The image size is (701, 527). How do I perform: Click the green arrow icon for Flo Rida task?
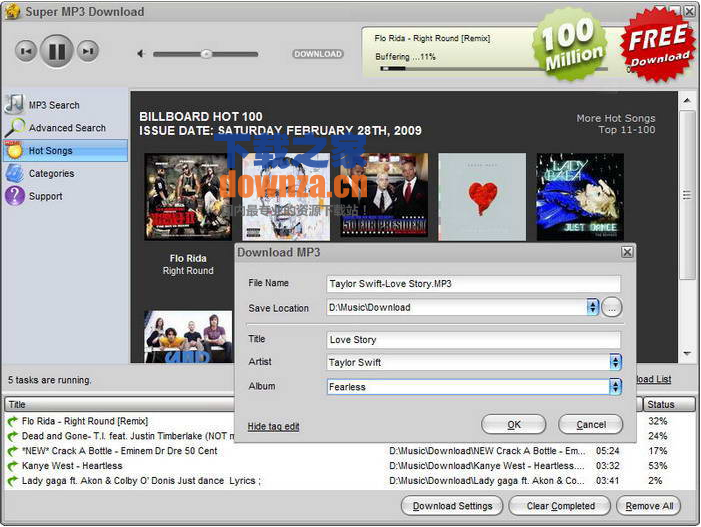[13, 421]
